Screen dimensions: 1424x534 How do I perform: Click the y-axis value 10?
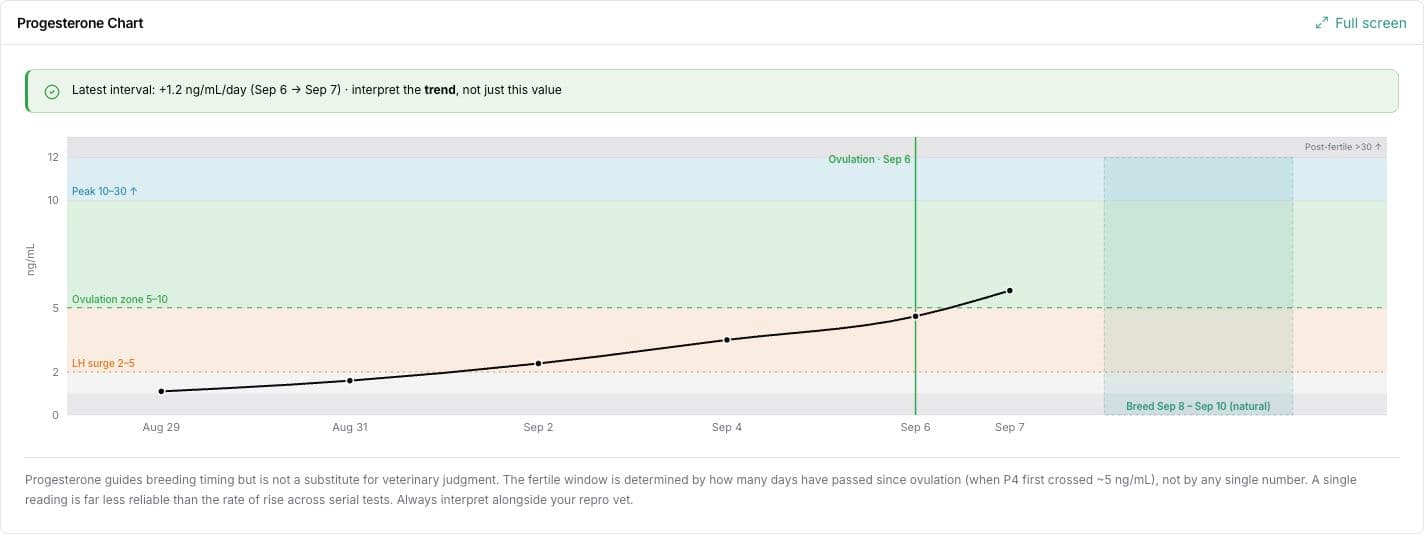click(52, 200)
